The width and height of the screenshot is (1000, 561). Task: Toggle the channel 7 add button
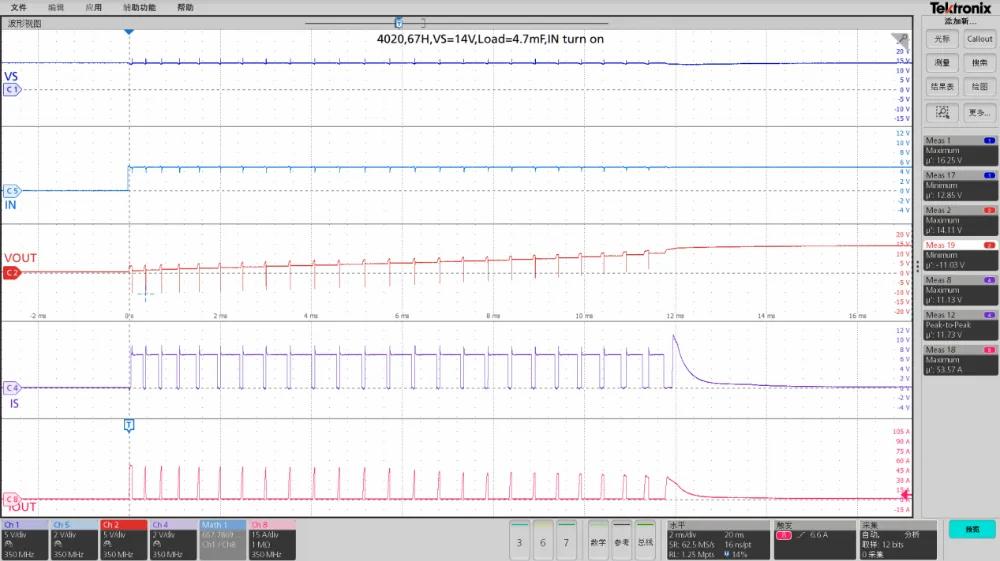(567, 540)
